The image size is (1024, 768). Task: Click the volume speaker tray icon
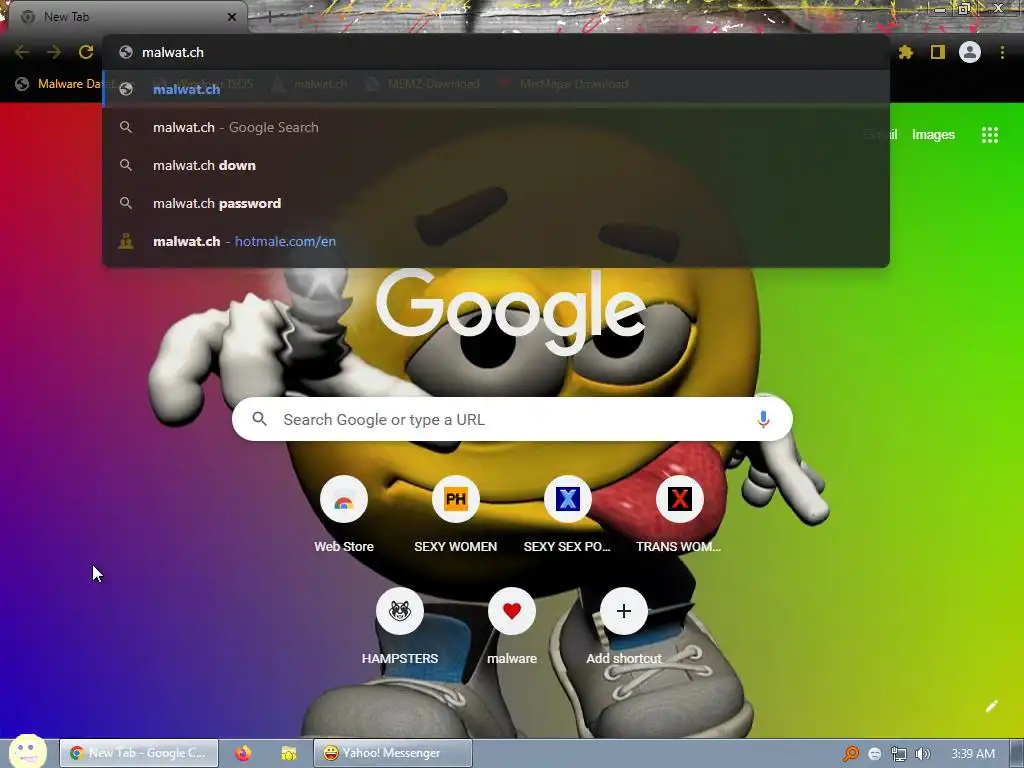click(922, 754)
